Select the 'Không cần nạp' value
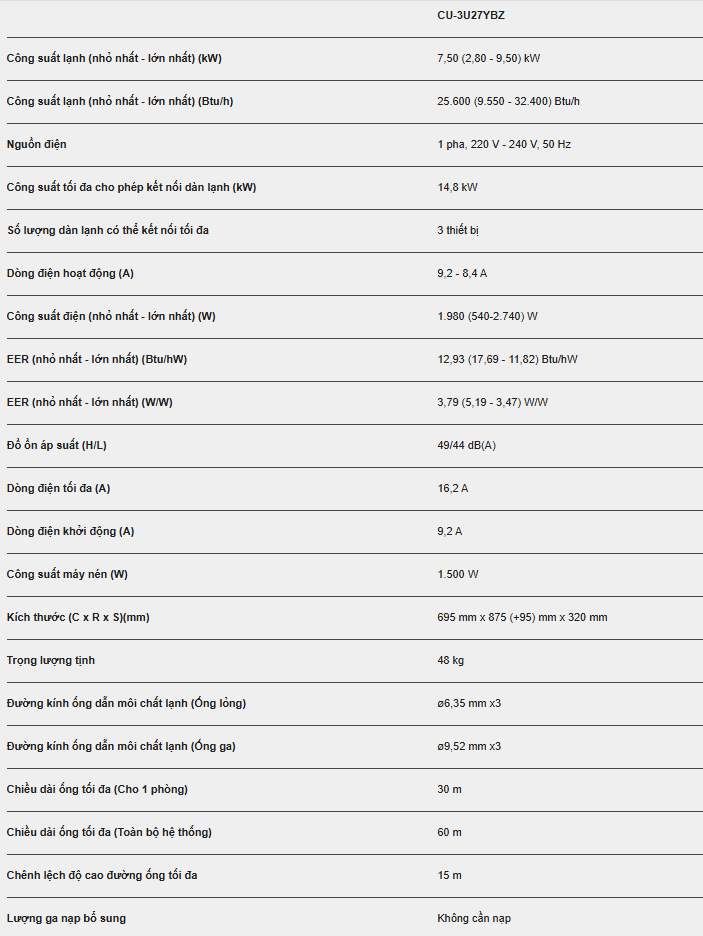This screenshot has height=936, width=703. (474, 918)
